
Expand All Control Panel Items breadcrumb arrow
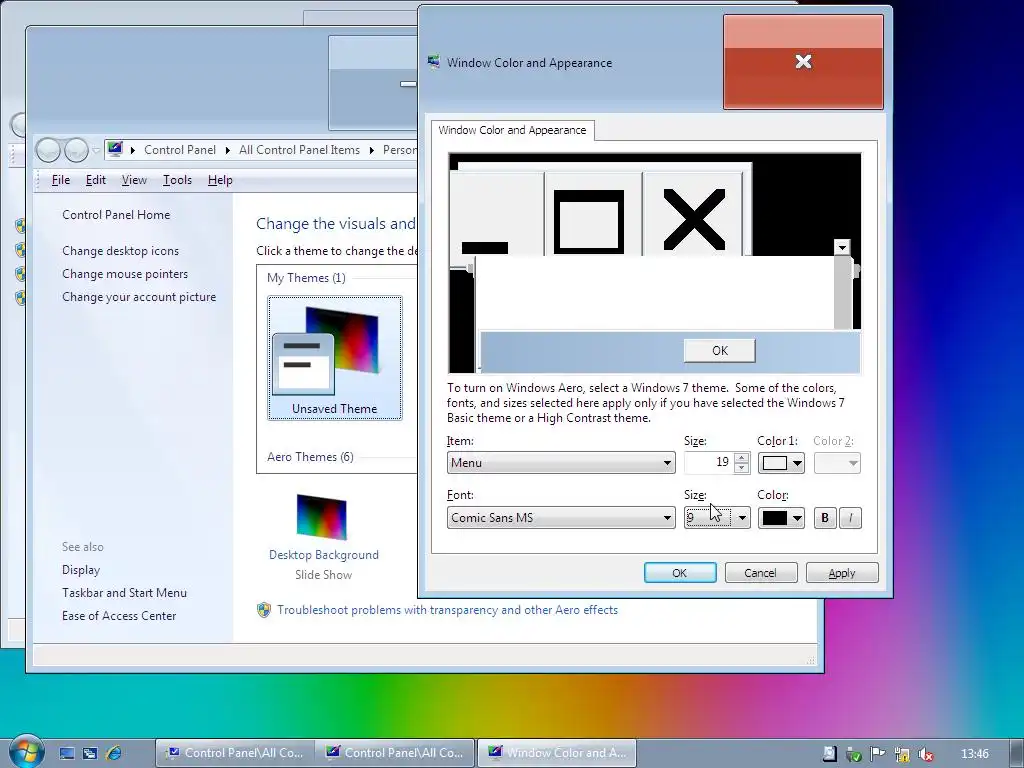pyautogui.click(x=372, y=150)
